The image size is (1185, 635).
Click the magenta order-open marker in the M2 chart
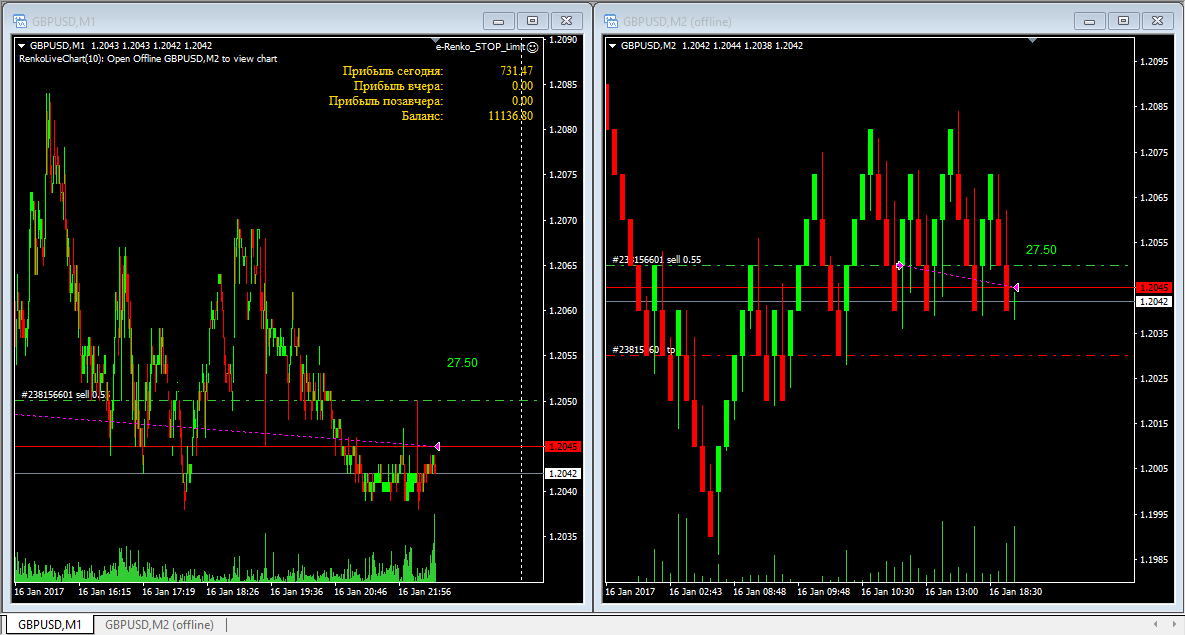click(899, 265)
